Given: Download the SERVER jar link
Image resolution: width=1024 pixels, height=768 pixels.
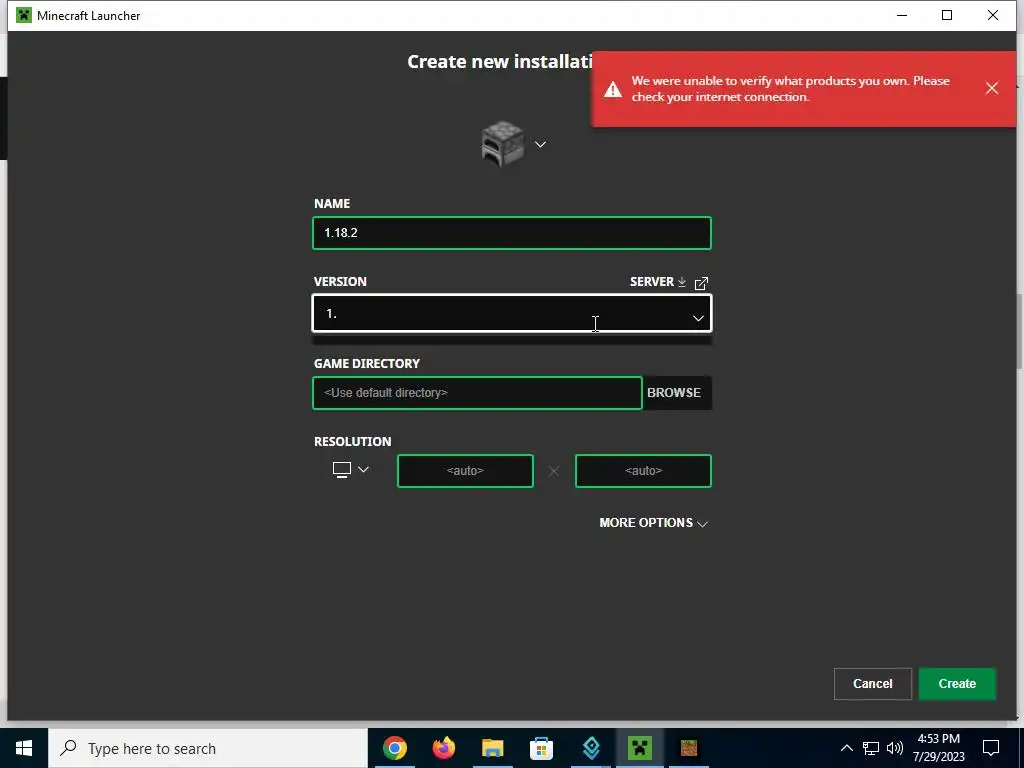Looking at the screenshot, I should pyautogui.click(x=658, y=281).
